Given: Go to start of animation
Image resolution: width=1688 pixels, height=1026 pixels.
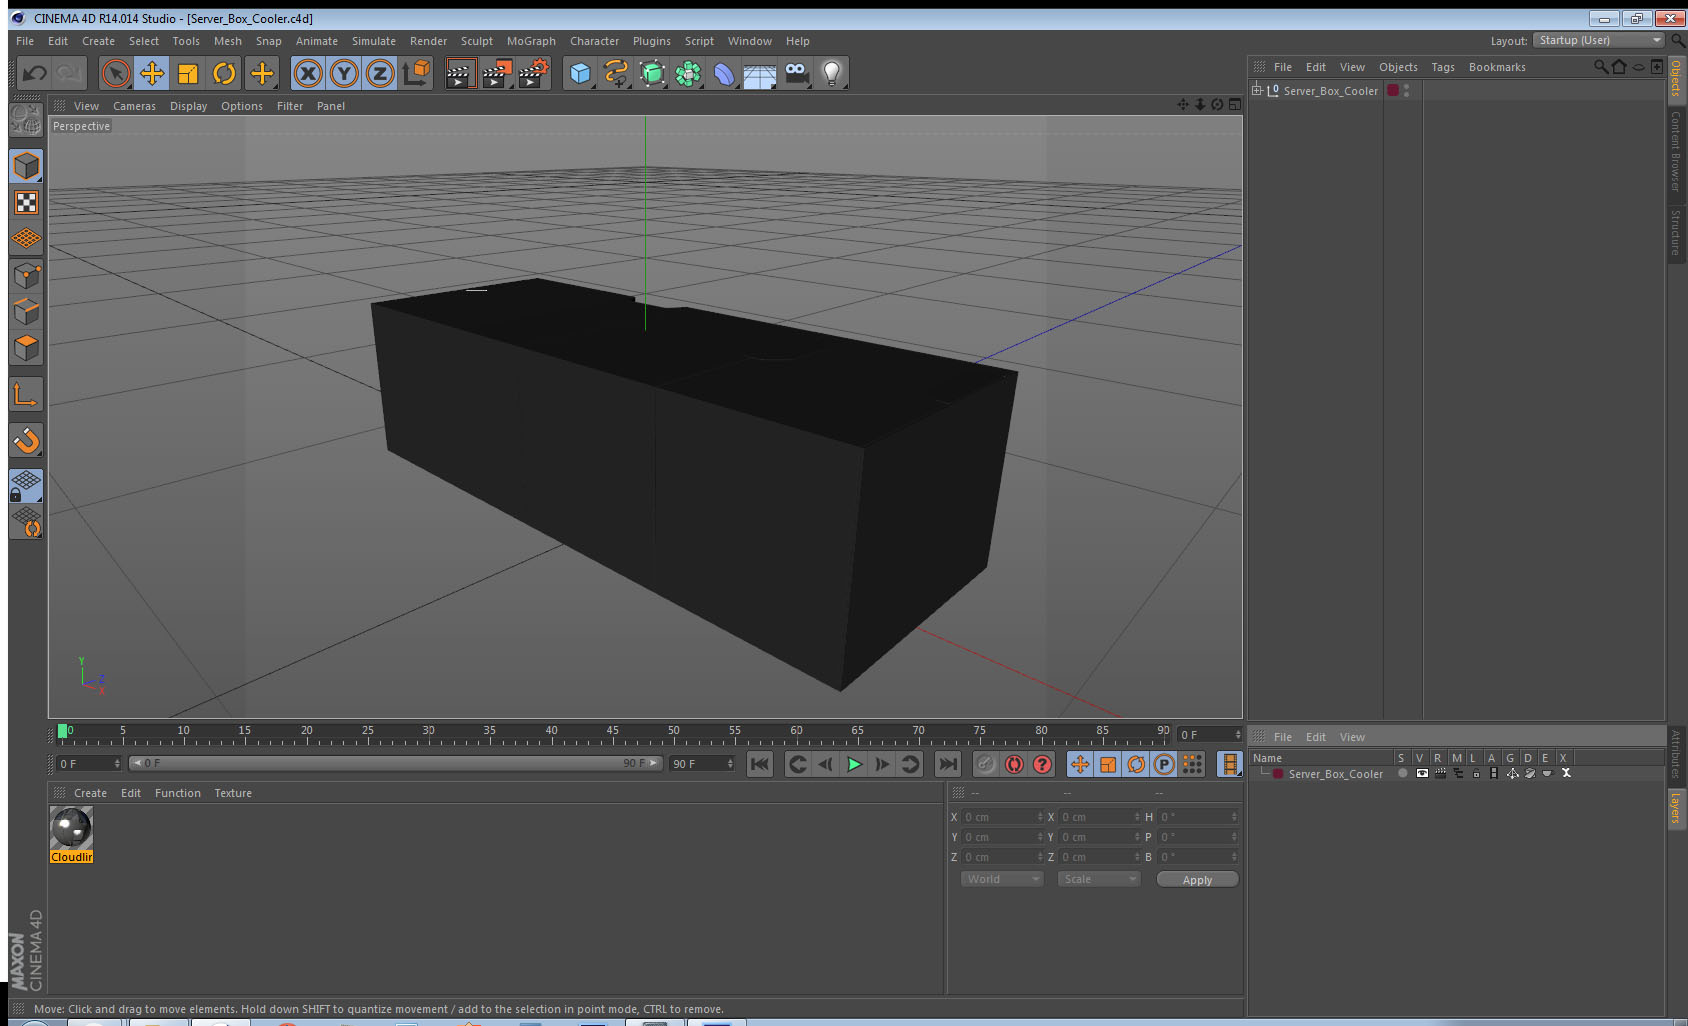Looking at the screenshot, I should pos(760,764).
